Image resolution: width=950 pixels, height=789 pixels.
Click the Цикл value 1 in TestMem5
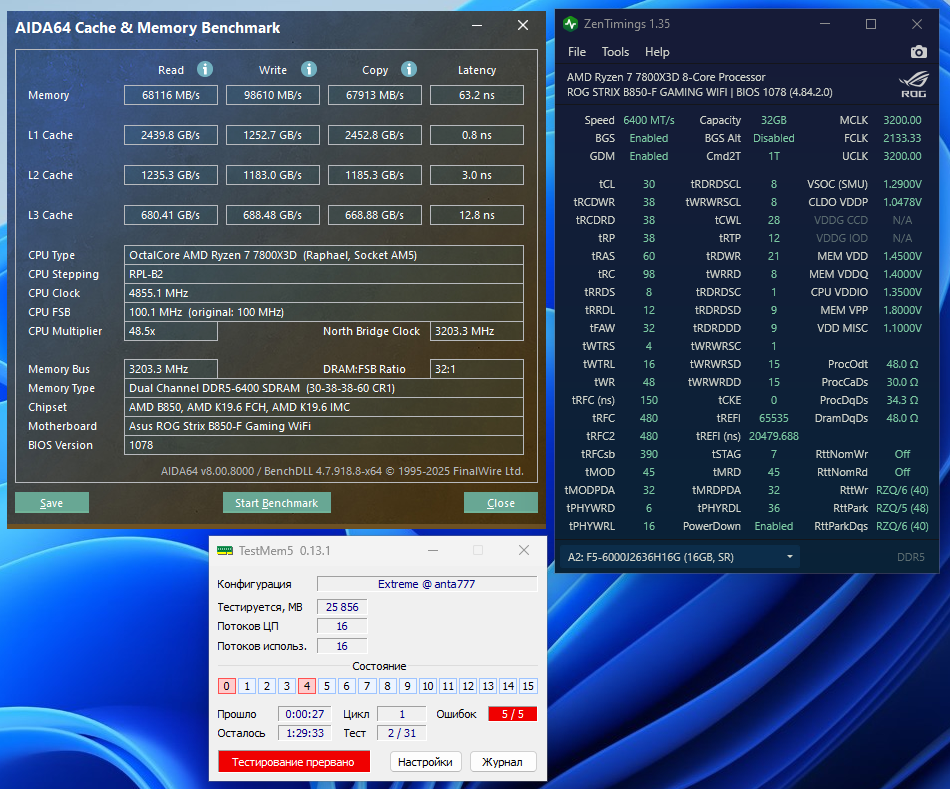(x=402, y=714)
